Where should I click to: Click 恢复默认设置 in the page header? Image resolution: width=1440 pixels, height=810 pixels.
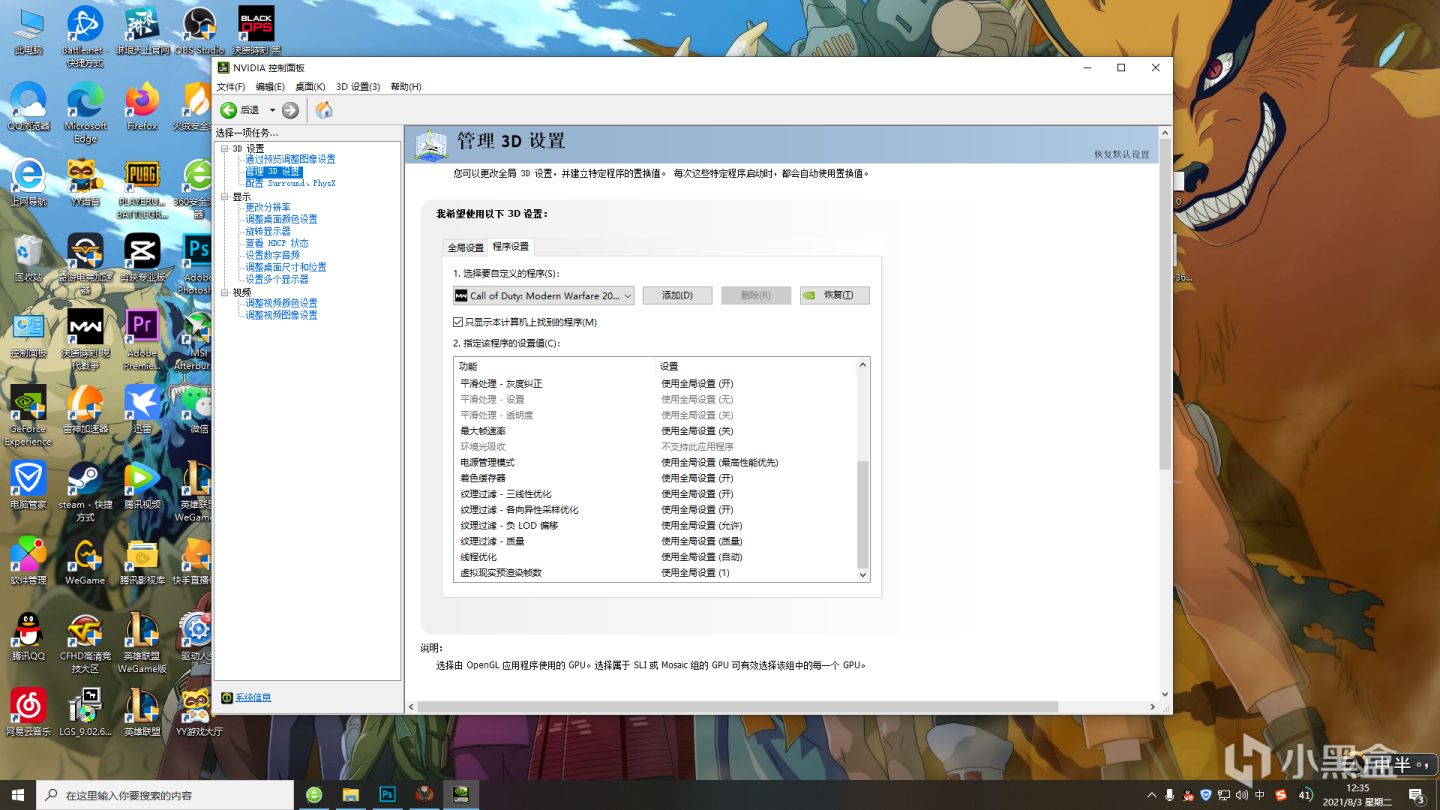coord(1122,154)
